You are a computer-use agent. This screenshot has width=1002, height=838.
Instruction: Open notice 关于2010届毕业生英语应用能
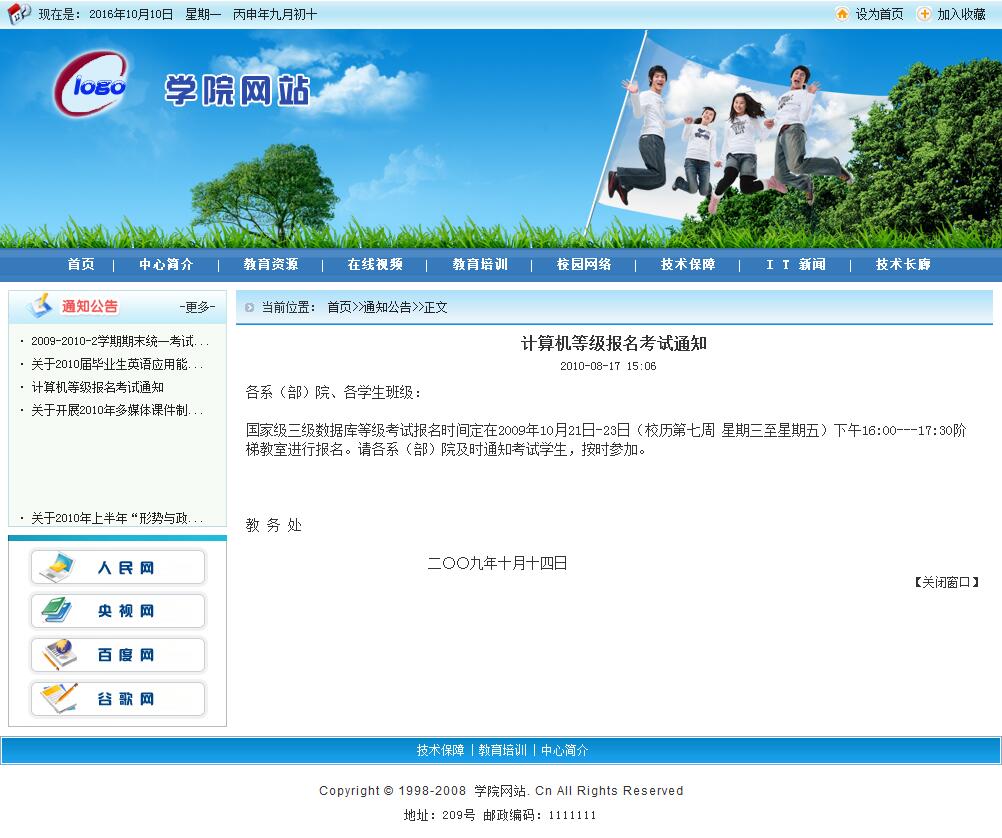(x=117, y=364)
